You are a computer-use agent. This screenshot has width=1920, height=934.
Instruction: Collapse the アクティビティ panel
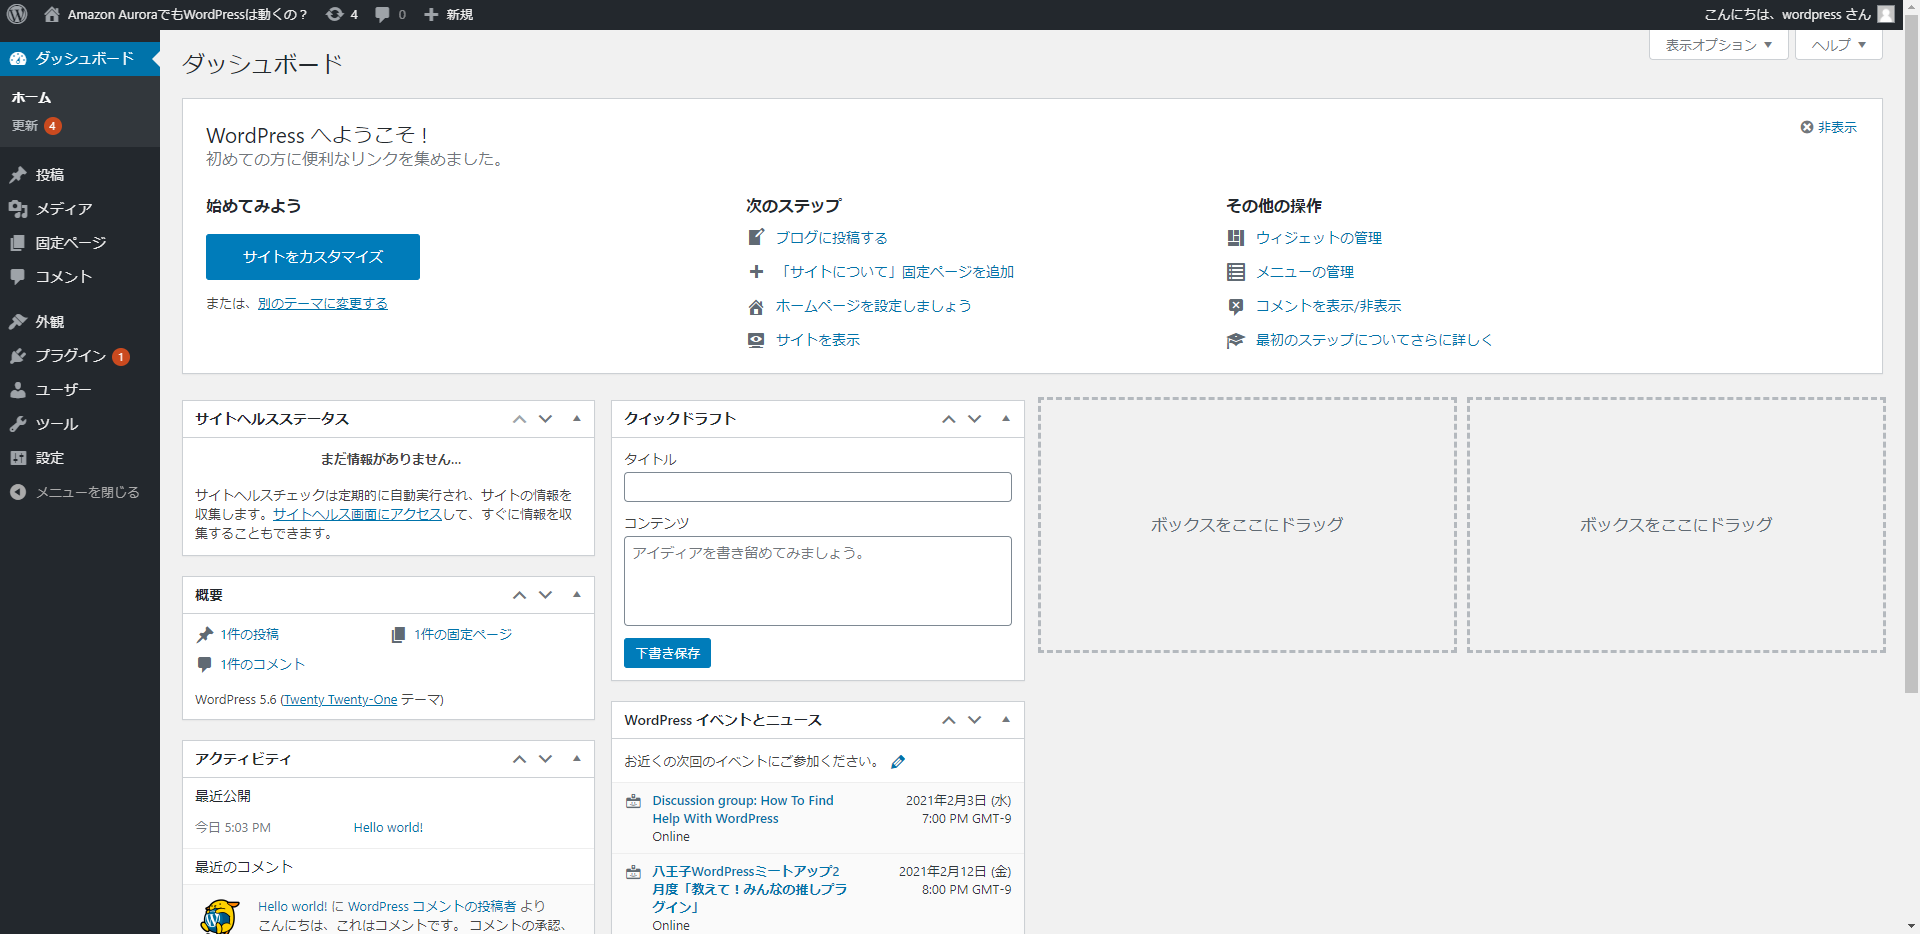pos(576,759)
